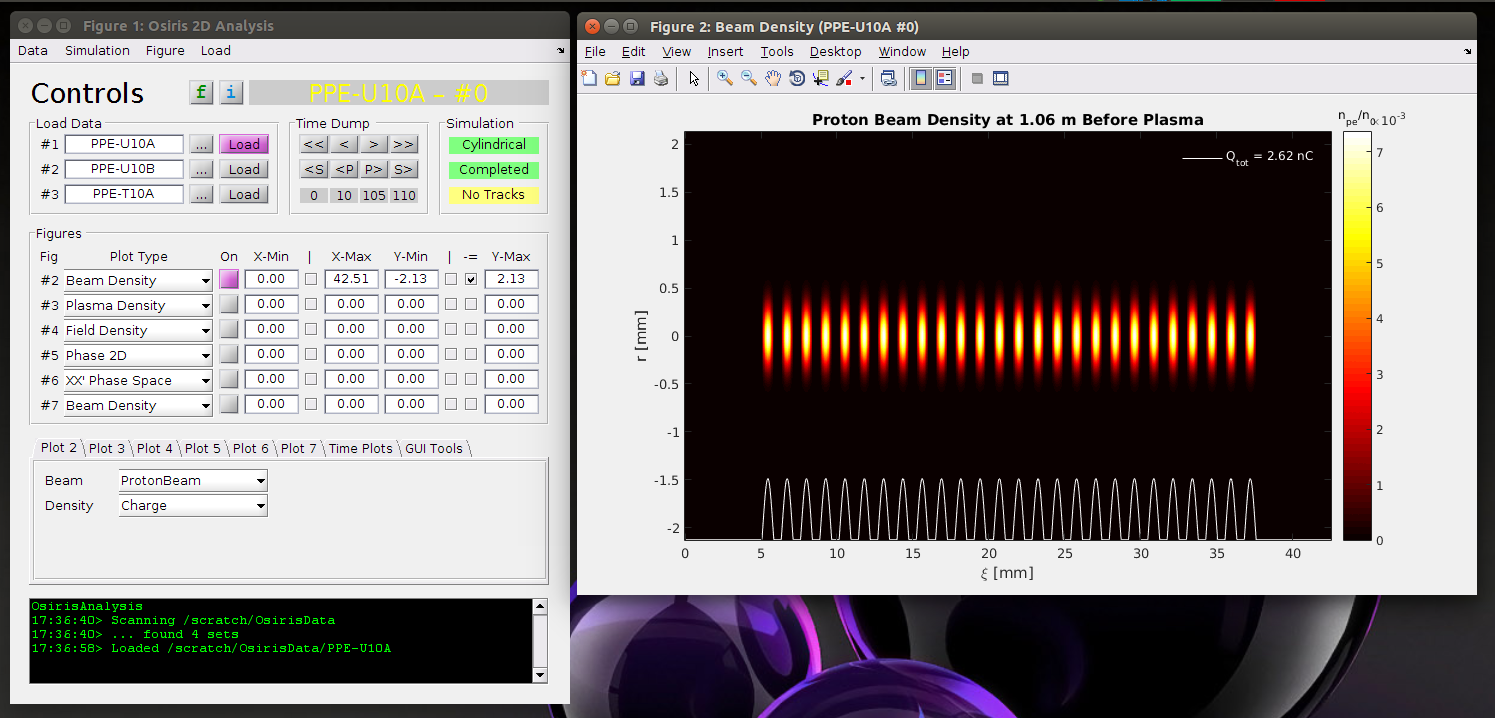The image size is (1495, 718).
Task: Switch to the Time Plots tab
Action: pyautogui.click(x=360, y=448)
